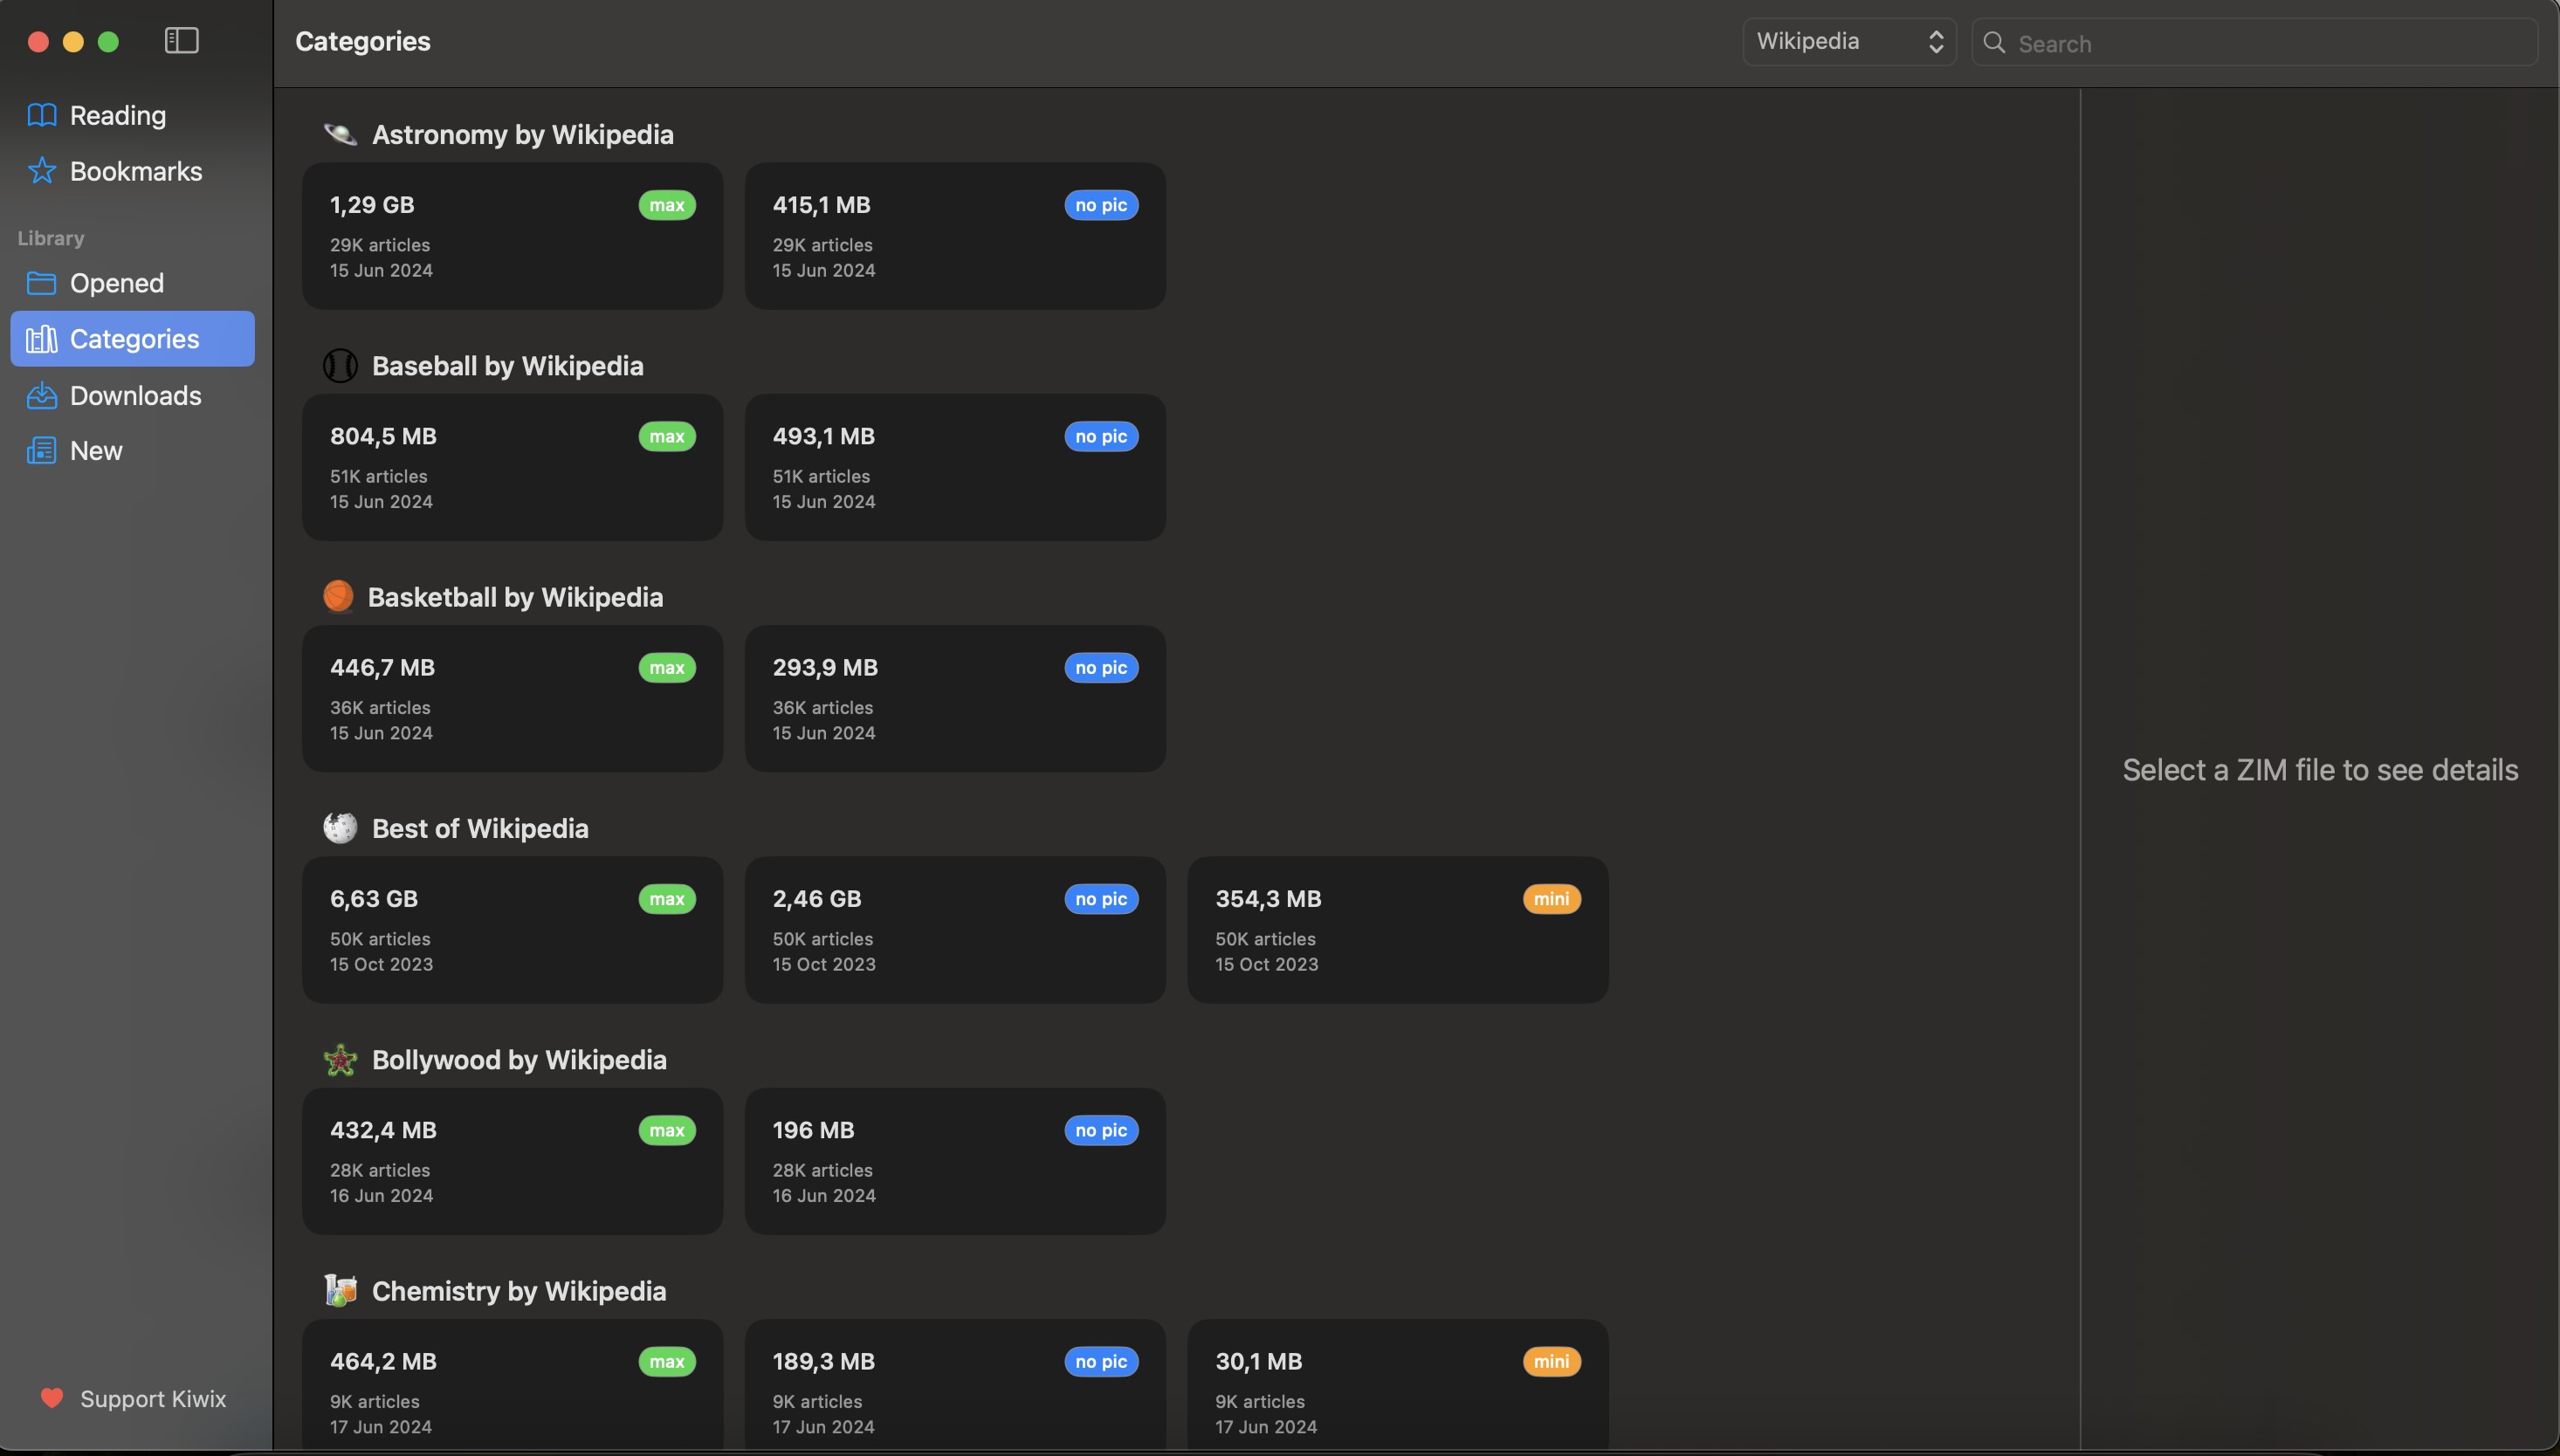The height and width of the screenshot is (1456, 2560).
Task: Click the Best of Wikipedia globe icon
Action: coord(340,828)
